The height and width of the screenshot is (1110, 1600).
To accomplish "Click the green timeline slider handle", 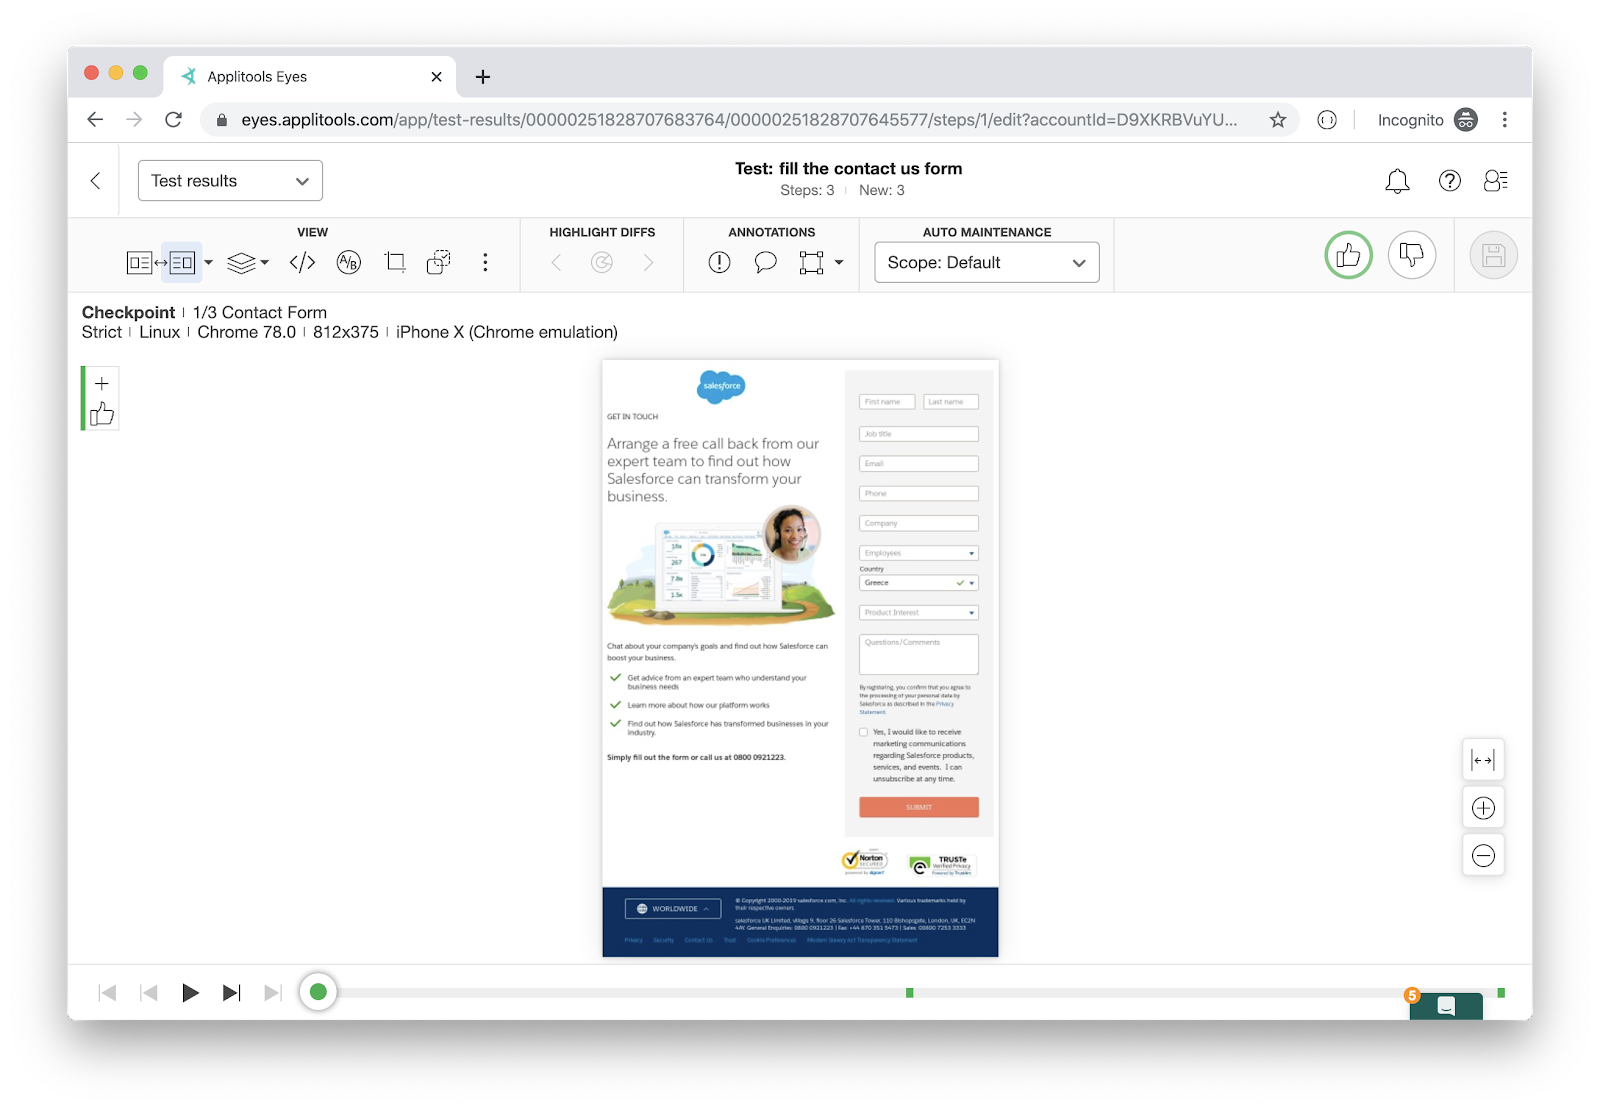I will pos(318,992).
